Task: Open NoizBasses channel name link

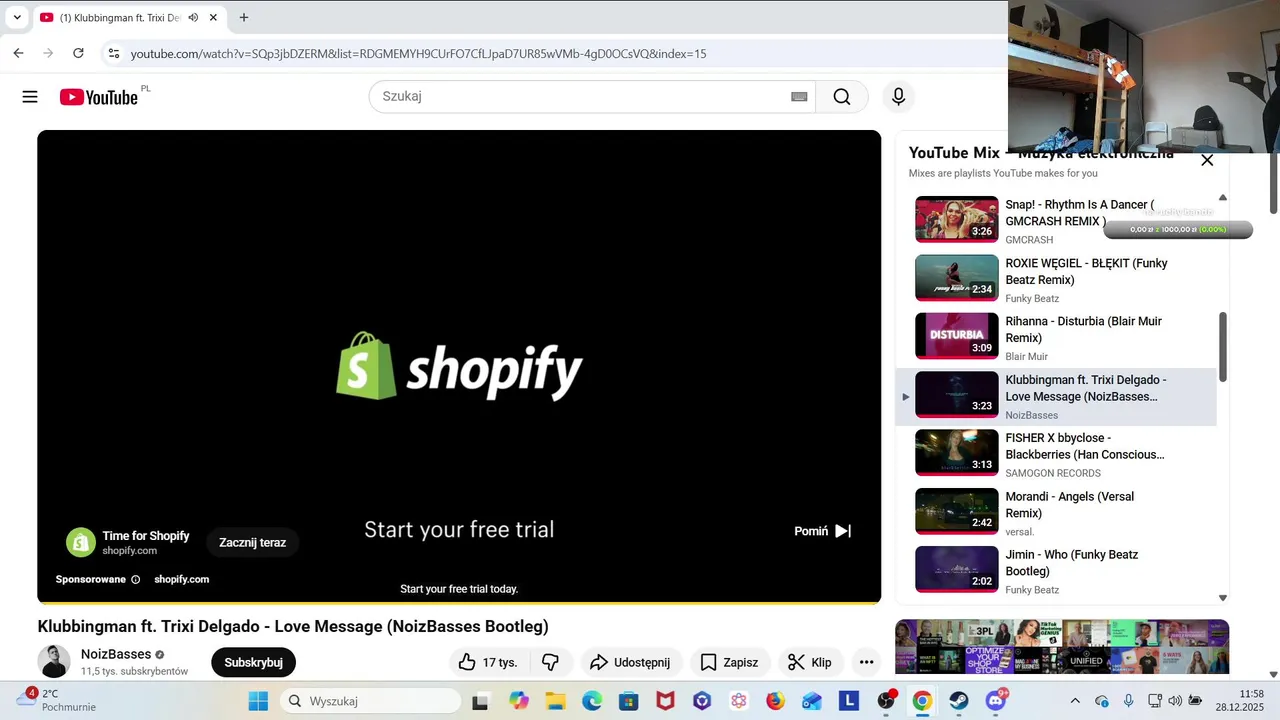Action: pyautogui.click(x=116, y=654)
